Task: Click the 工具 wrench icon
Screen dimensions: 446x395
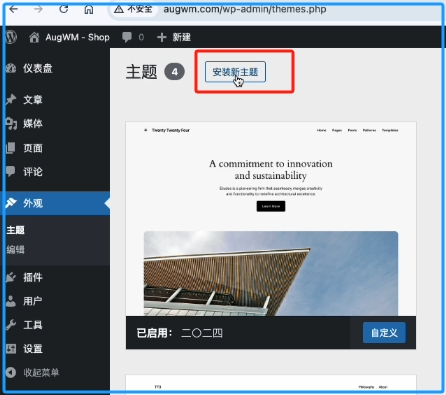Action: [11, 325]
